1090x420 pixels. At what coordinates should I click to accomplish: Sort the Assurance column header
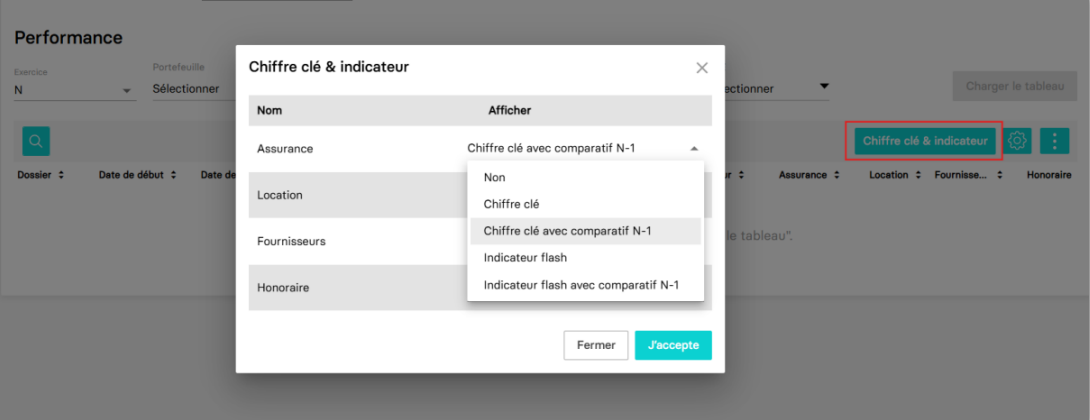[808, 175]
